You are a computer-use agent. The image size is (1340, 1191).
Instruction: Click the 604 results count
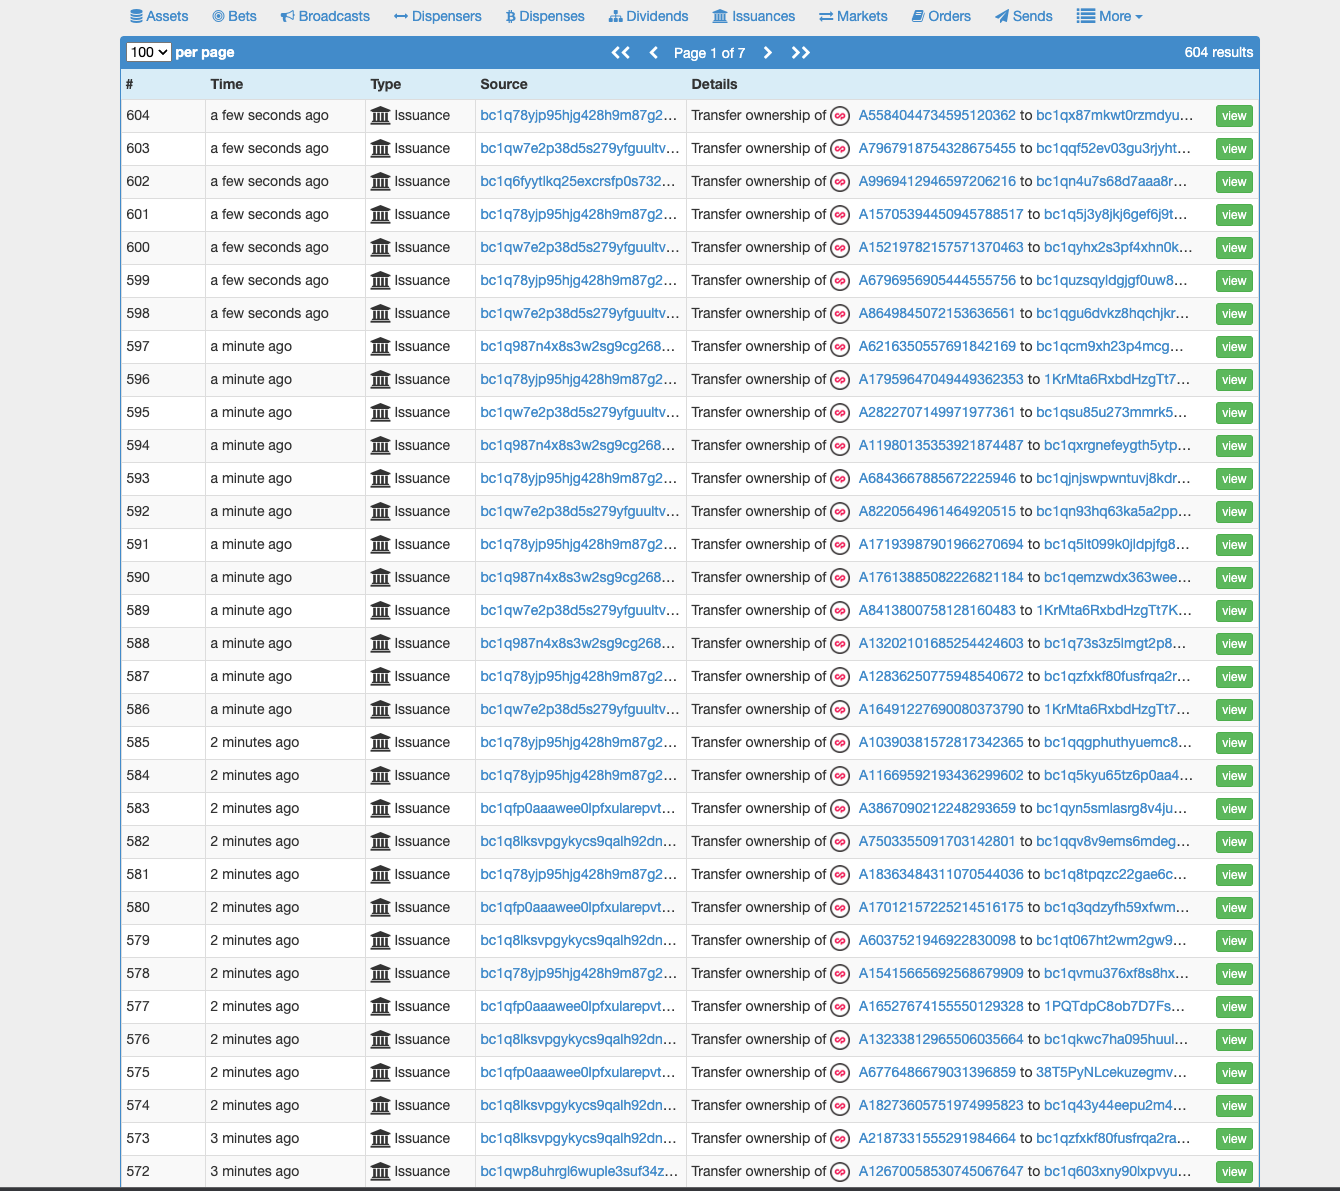click(1218, 52)
